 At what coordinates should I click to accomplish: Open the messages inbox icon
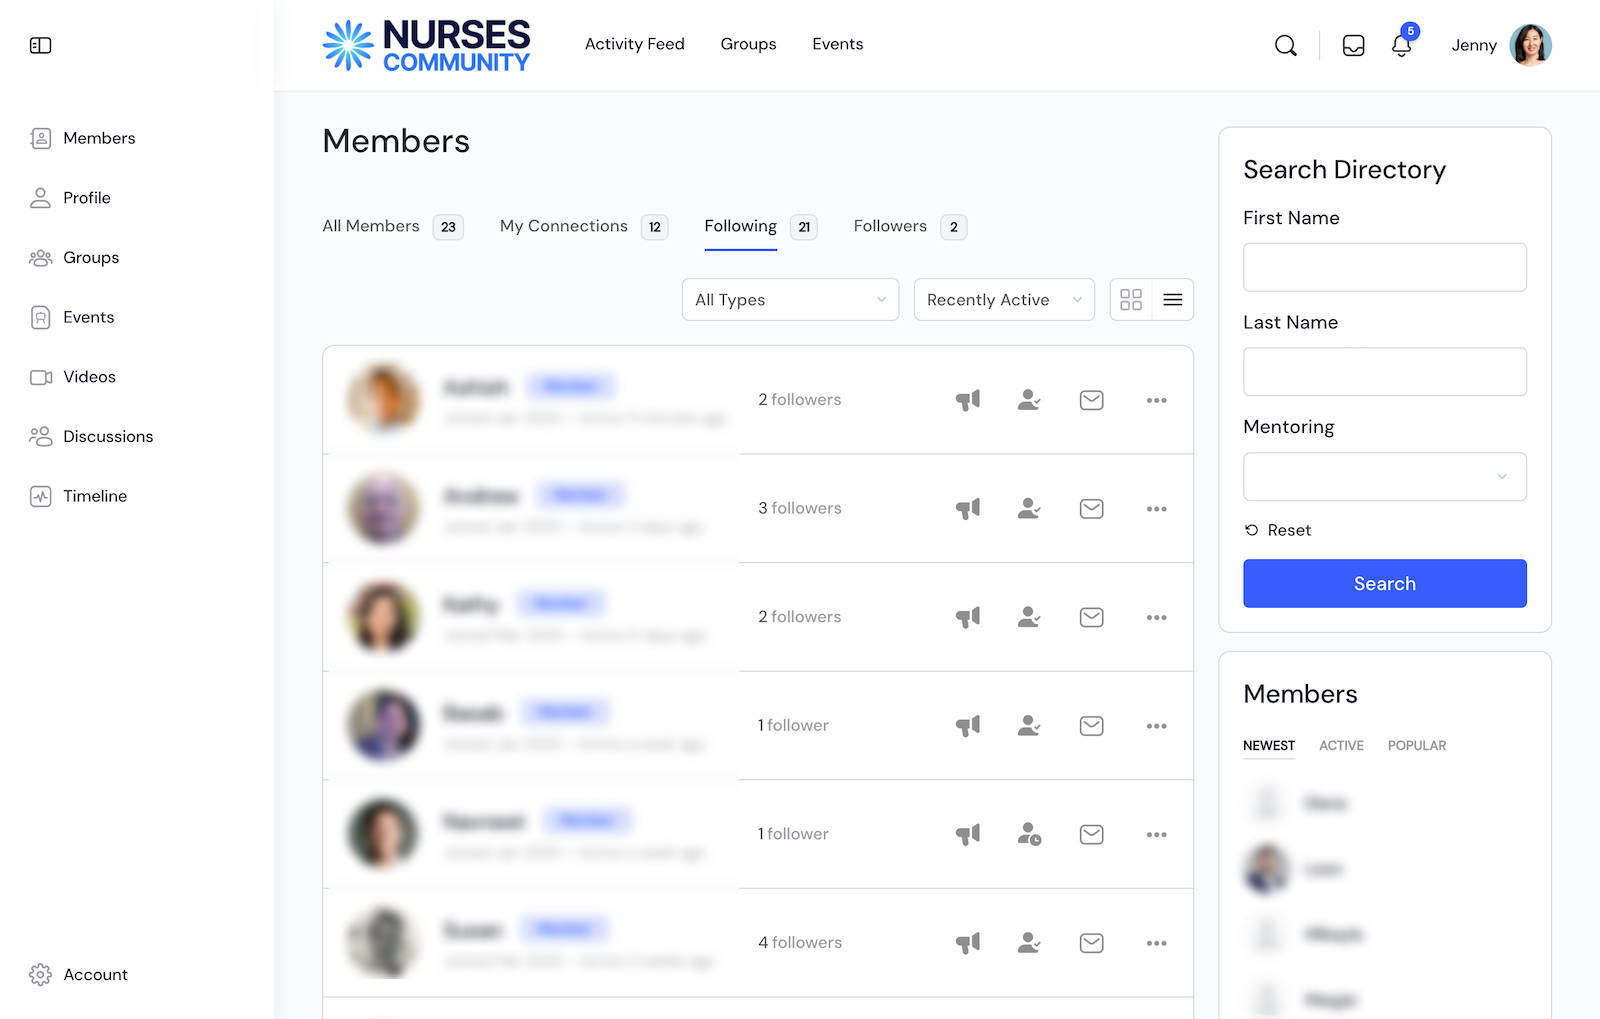pos(1354,45)
